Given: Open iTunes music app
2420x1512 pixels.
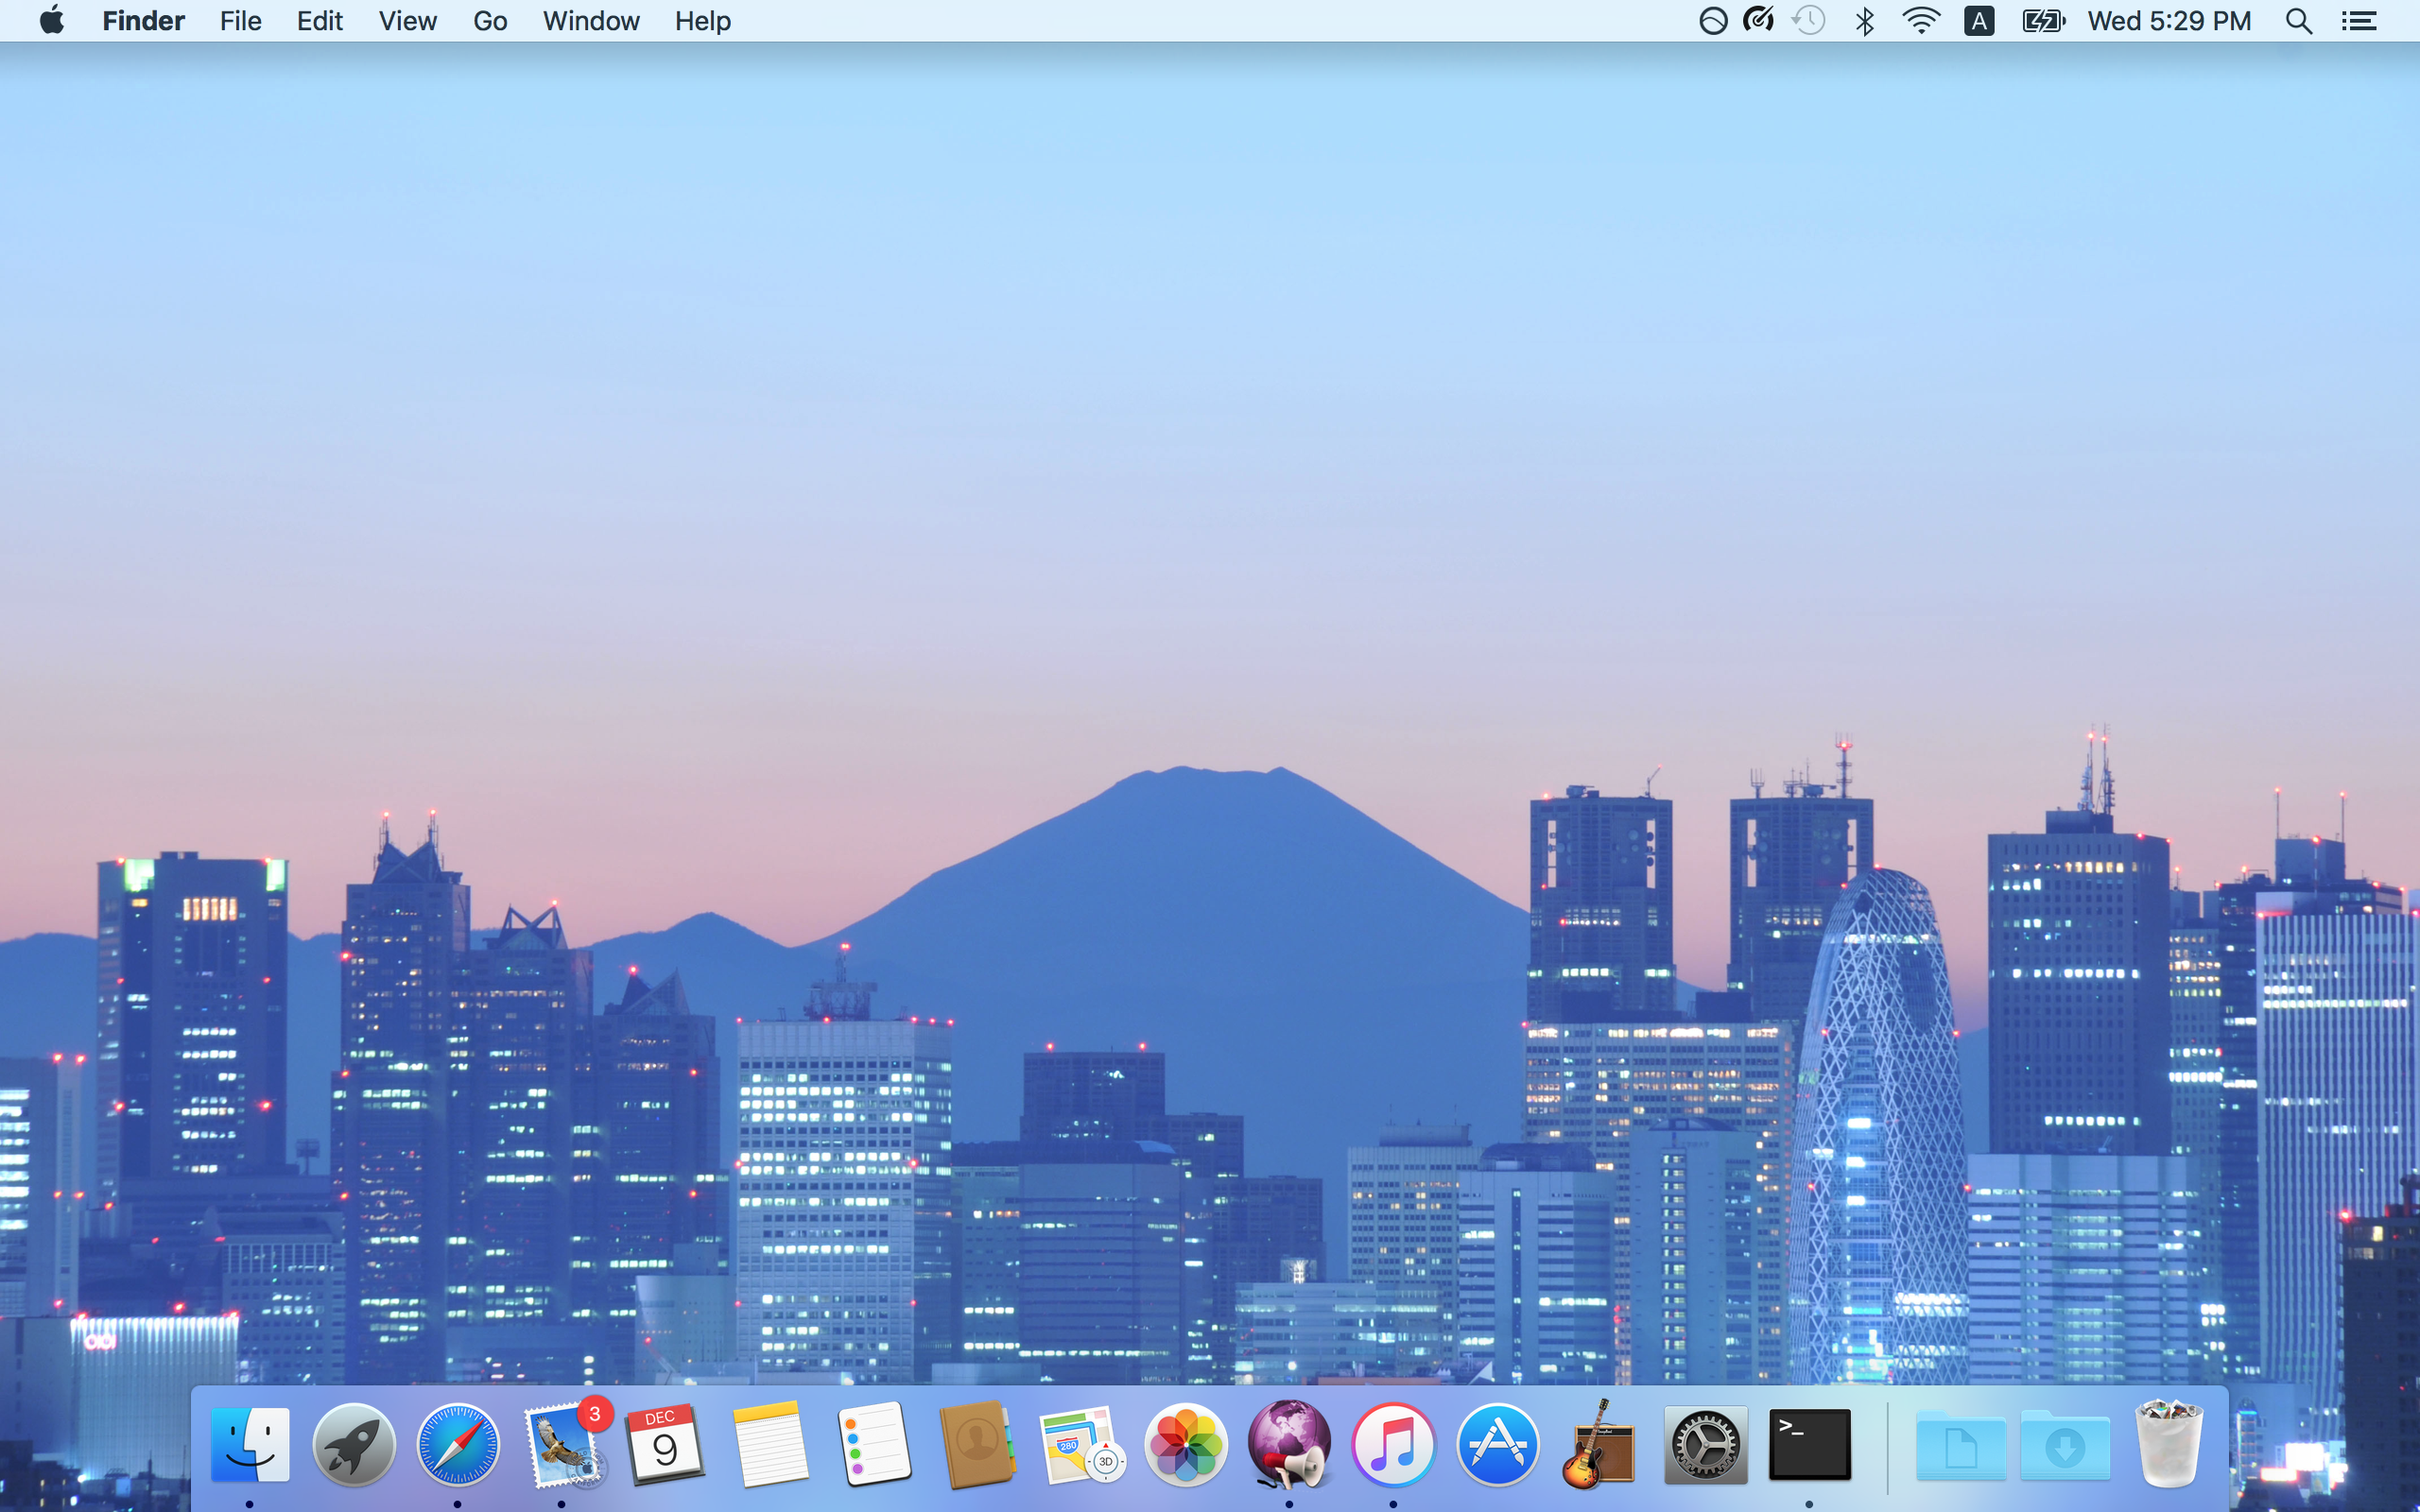Looking at the screenshot, I should pos(1393,1445).
